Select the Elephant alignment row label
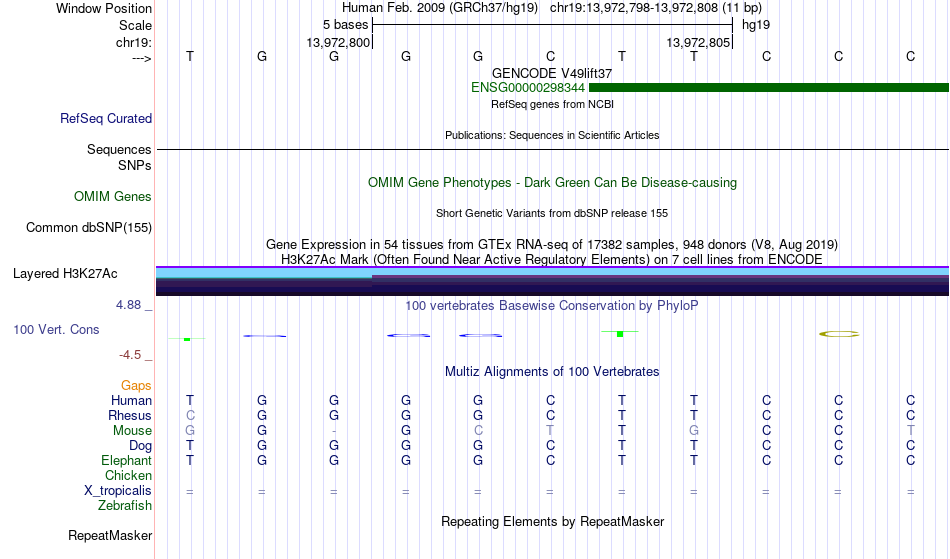Screen dimensions: 950x559 [x=127, y=460]
